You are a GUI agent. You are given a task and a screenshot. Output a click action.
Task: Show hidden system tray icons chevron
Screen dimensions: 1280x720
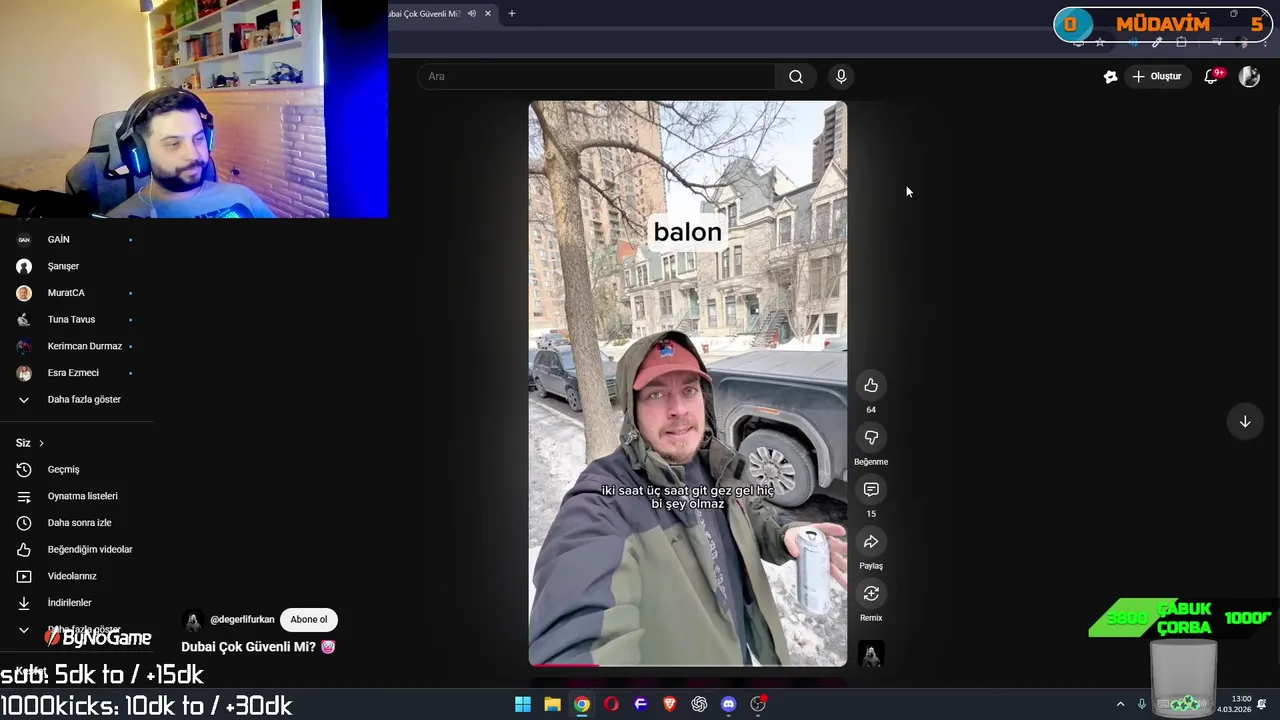[1120, 705]
